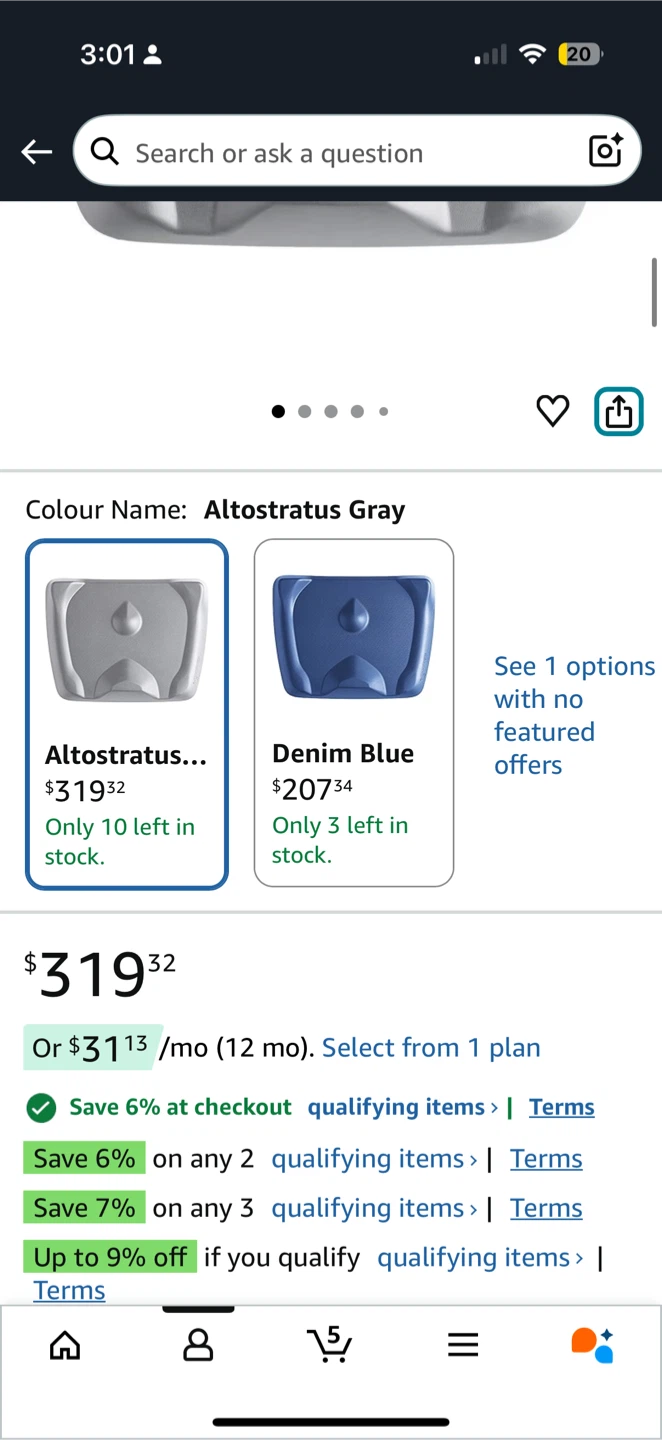Open the hamburger menu tab
662x1440 pixels.
pyautogui.click(x=463, y=1345)
